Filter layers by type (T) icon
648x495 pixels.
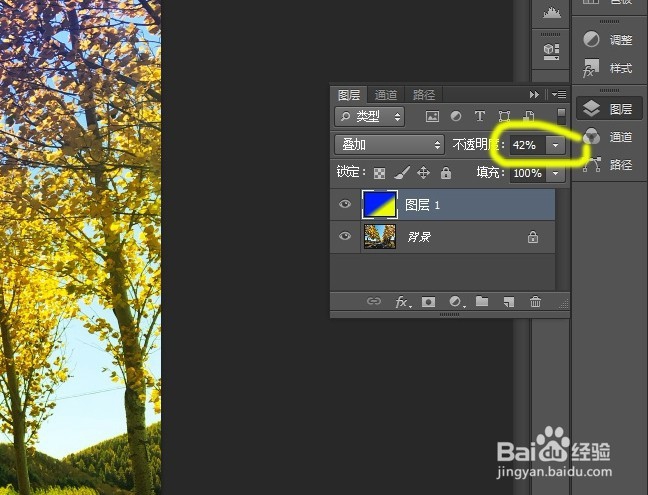pos(479,117)
